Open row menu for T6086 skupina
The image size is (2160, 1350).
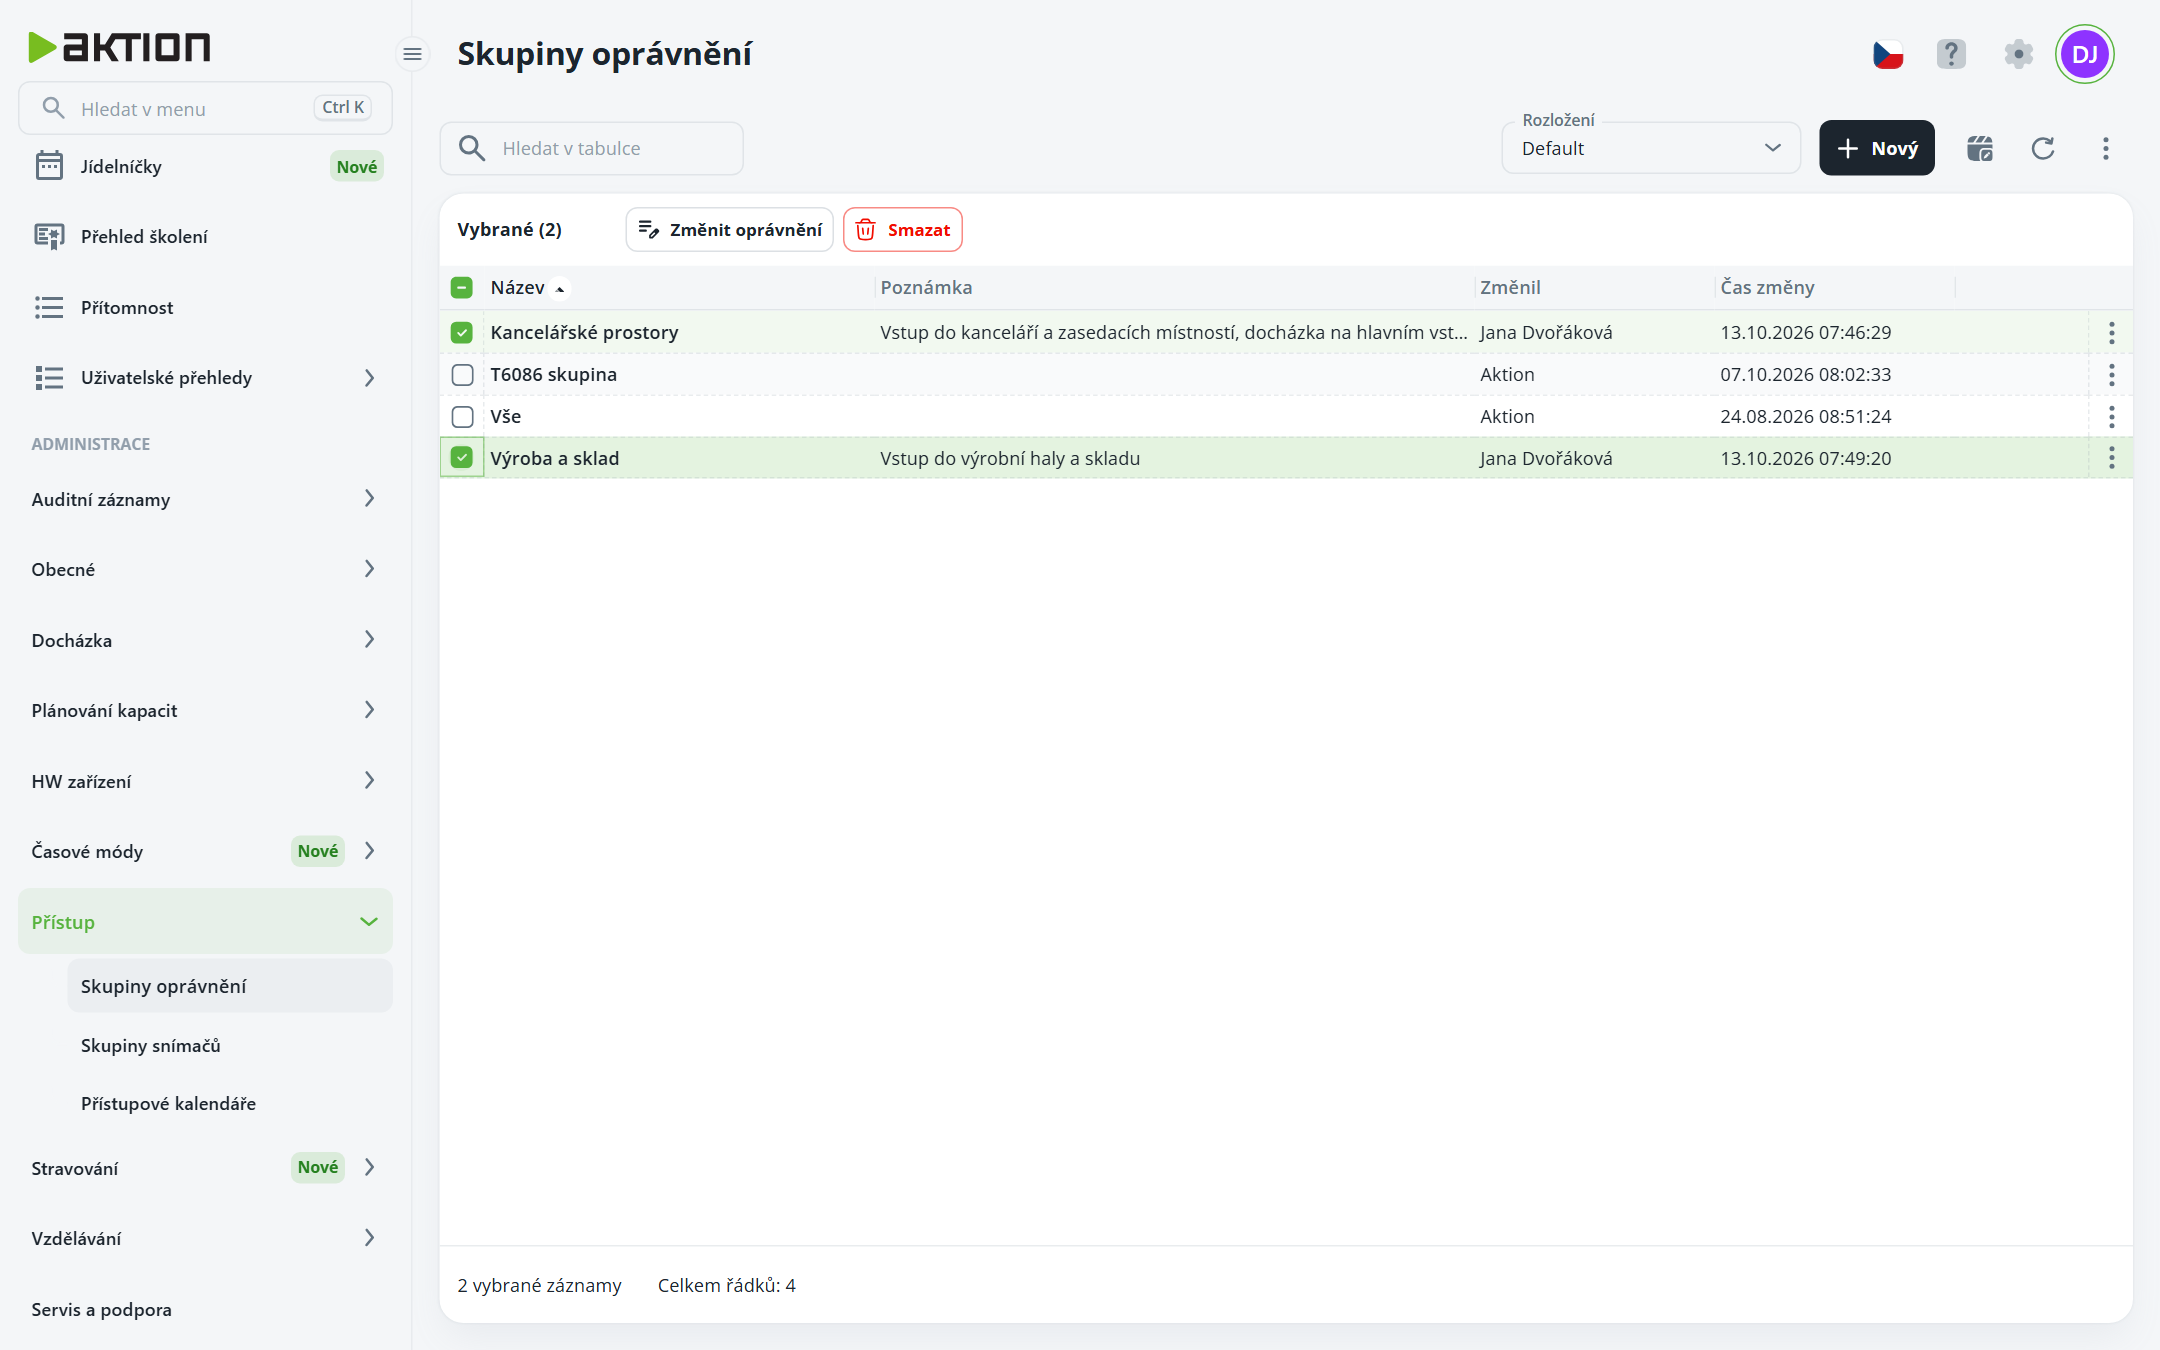2111,374
